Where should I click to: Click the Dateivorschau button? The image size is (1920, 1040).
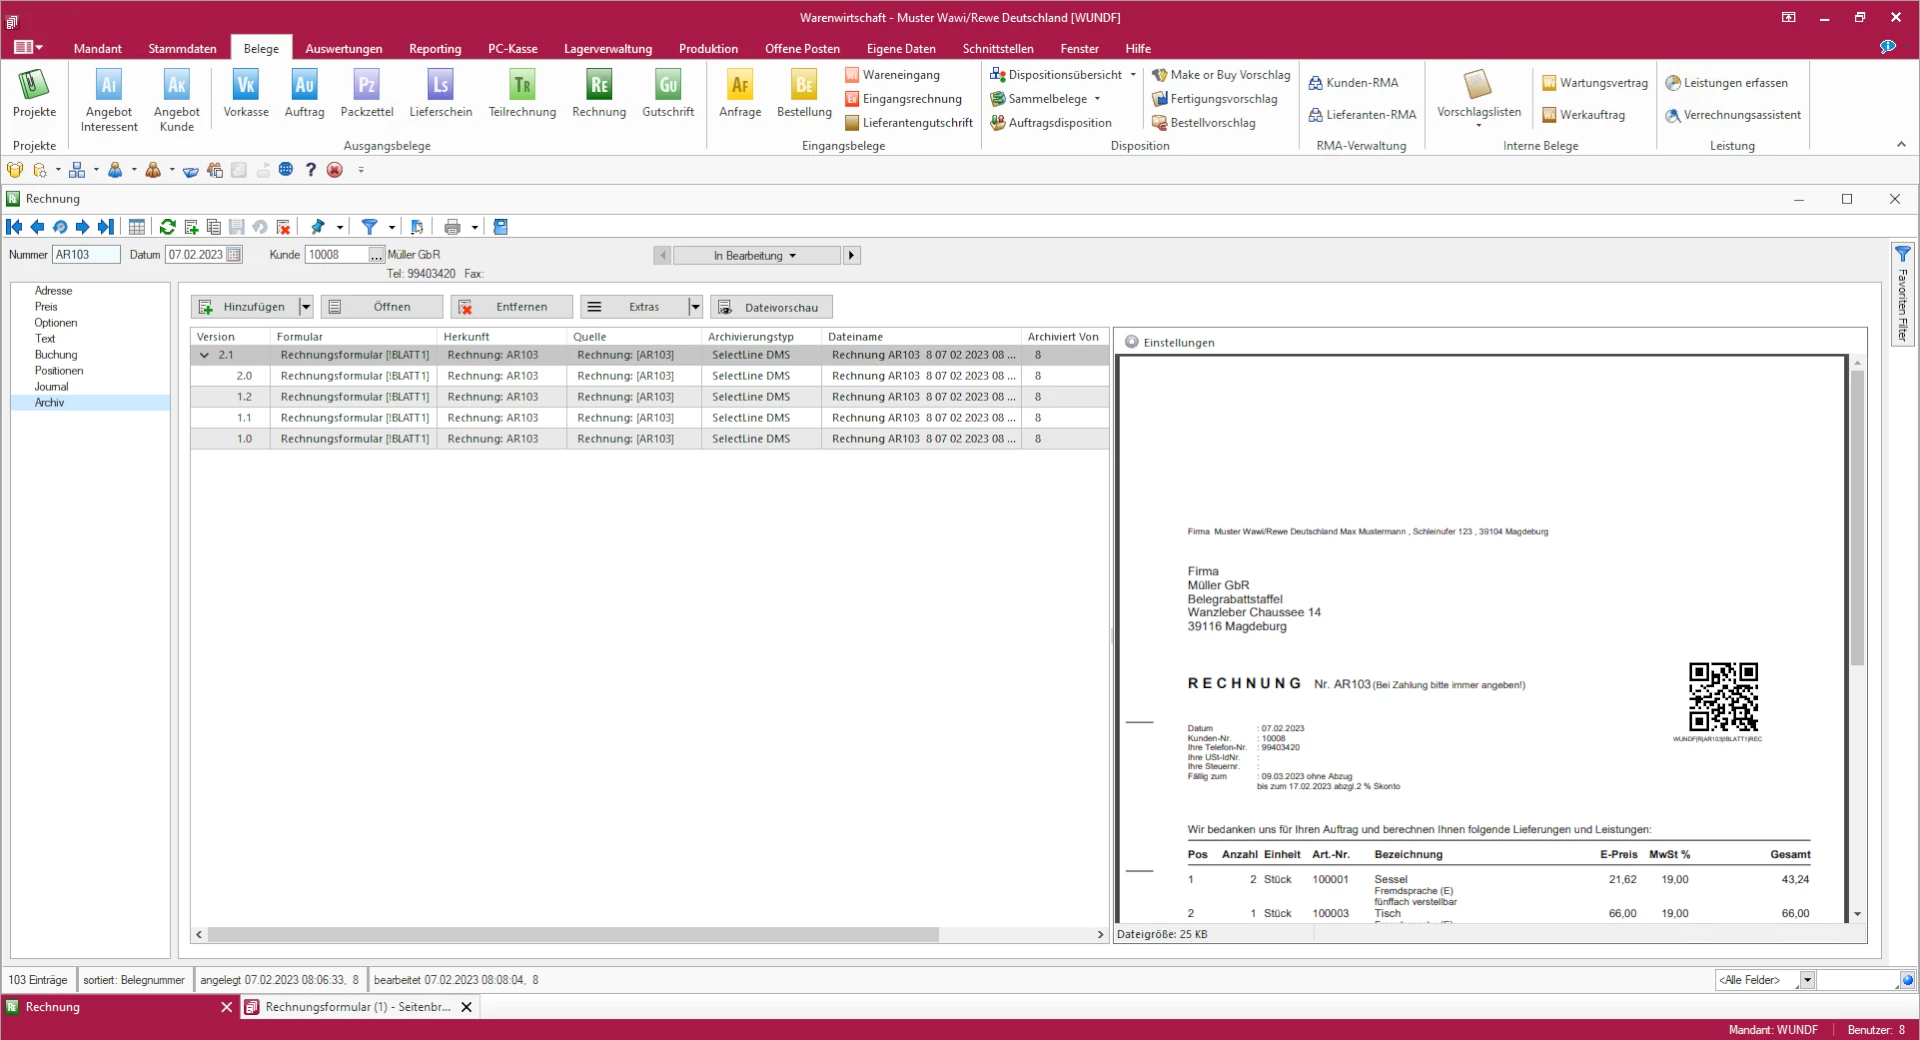(771, 307)
